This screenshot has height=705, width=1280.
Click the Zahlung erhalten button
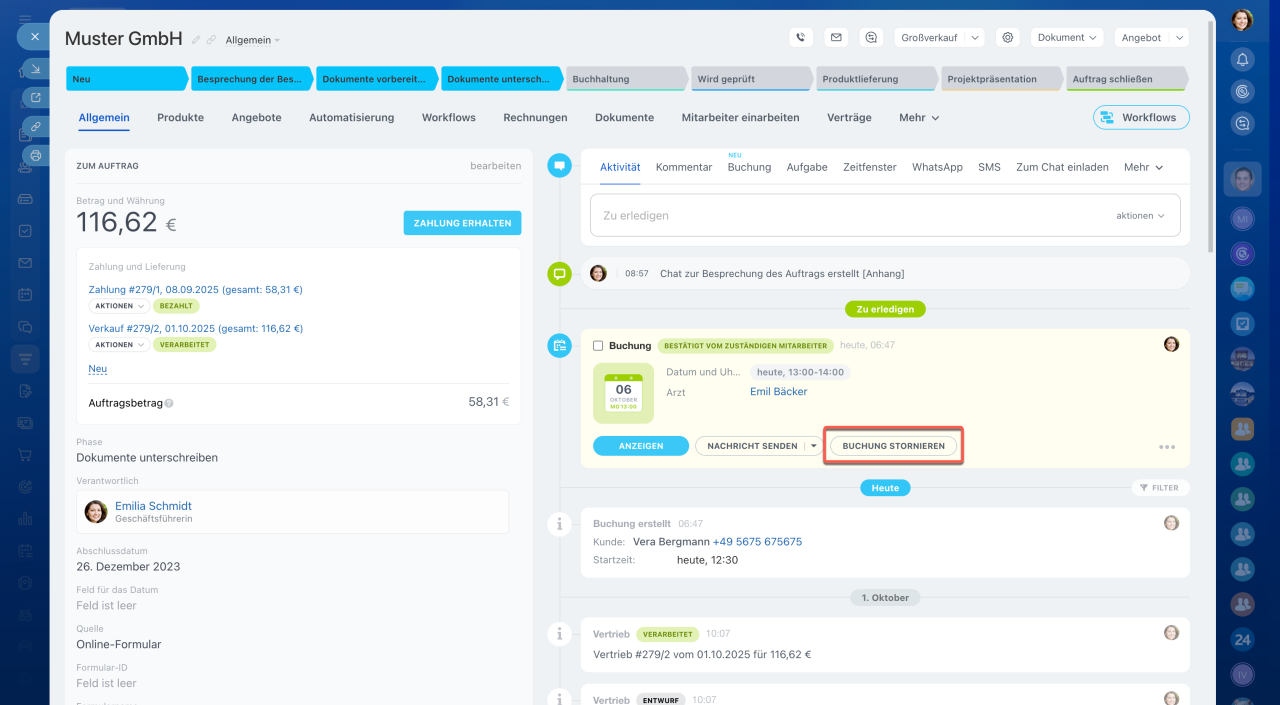coord(462,223)
